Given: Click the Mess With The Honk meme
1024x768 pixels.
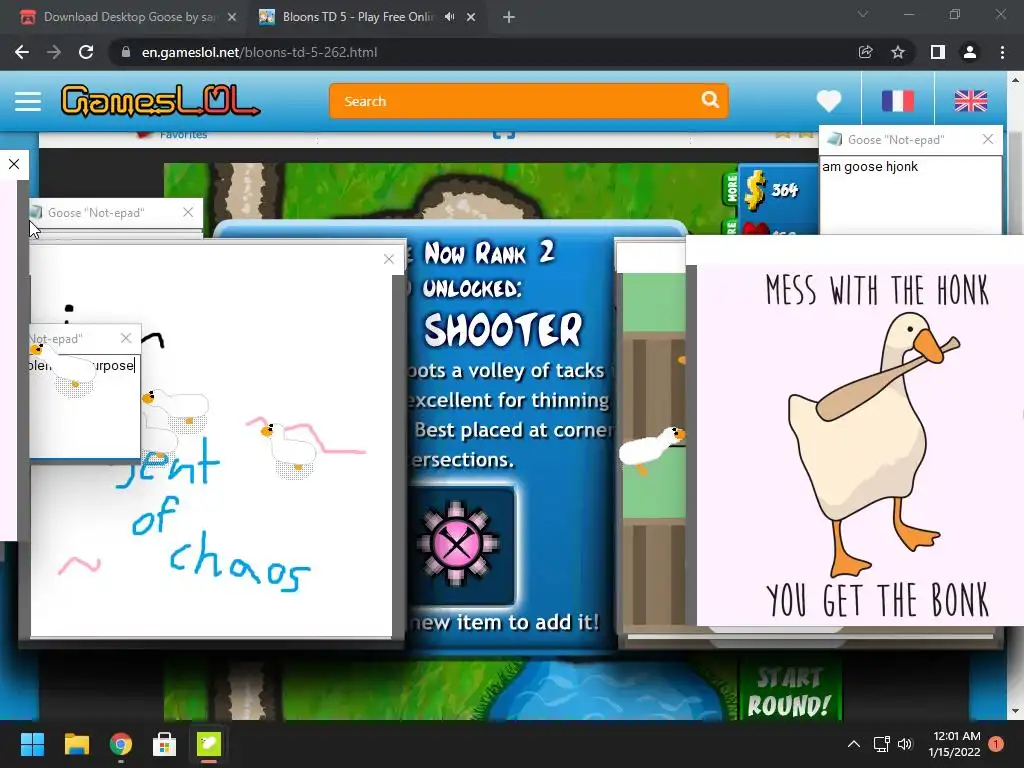Looking at the screenshot, I should 860,445.
